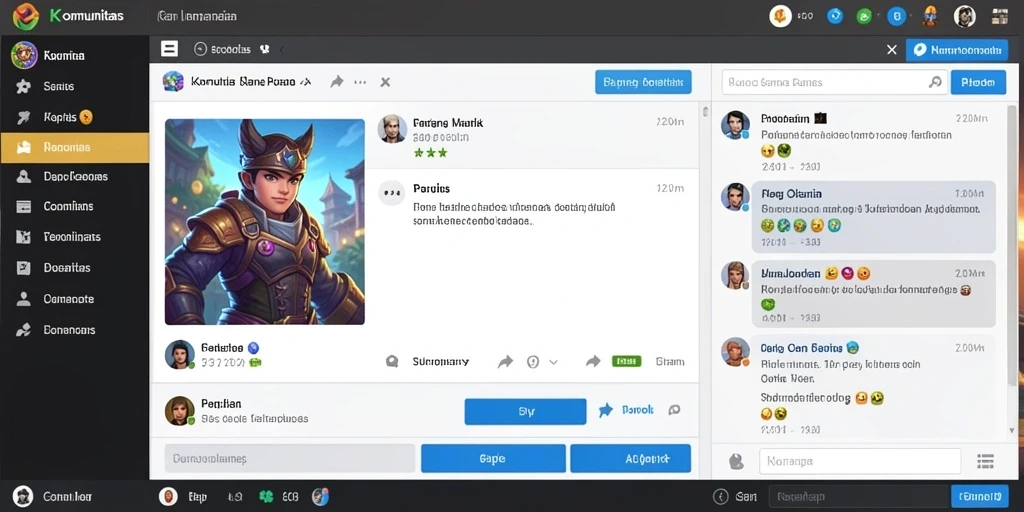
Task: Click the post scrollbar handle near the top
Action: 705,112
